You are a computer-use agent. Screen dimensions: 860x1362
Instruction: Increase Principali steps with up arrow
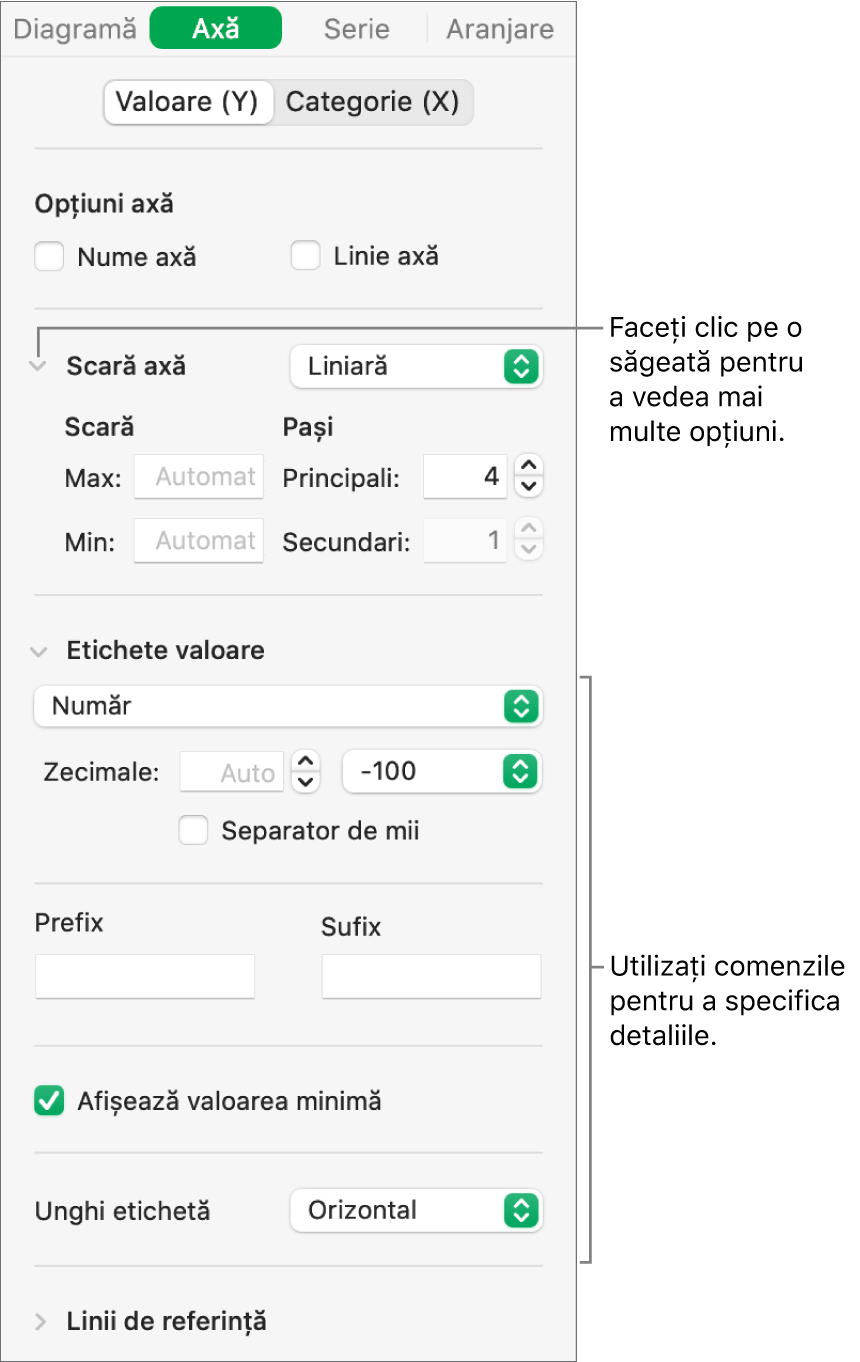[530, 466]
